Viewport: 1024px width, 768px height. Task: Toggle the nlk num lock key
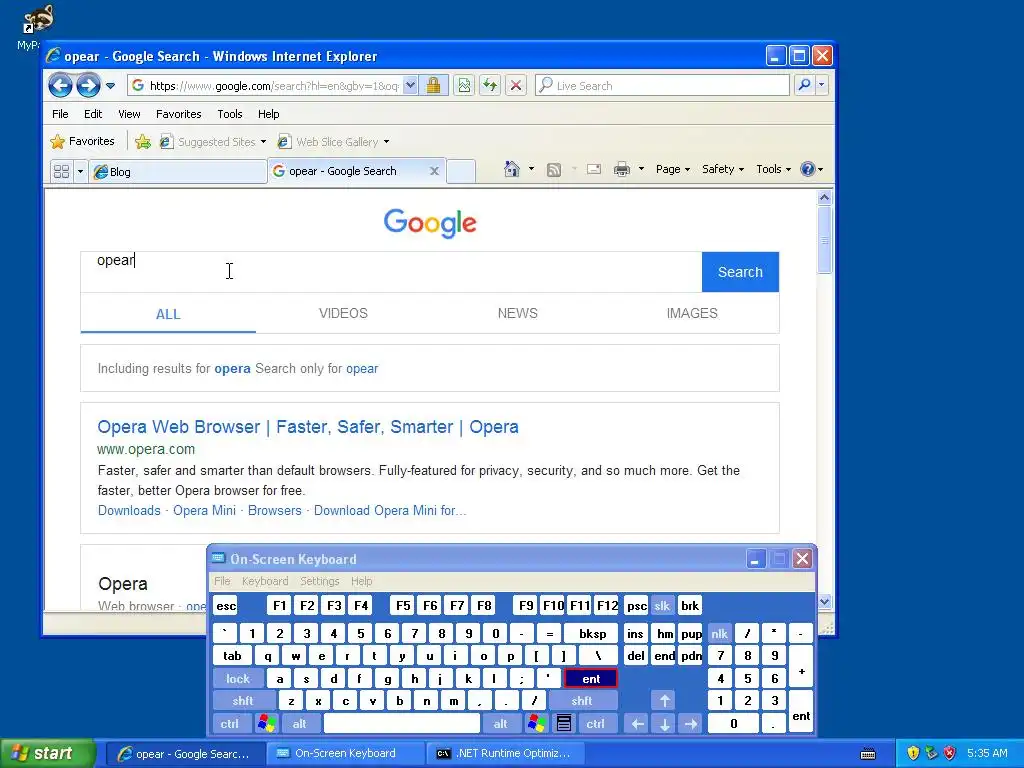point(719,633)
